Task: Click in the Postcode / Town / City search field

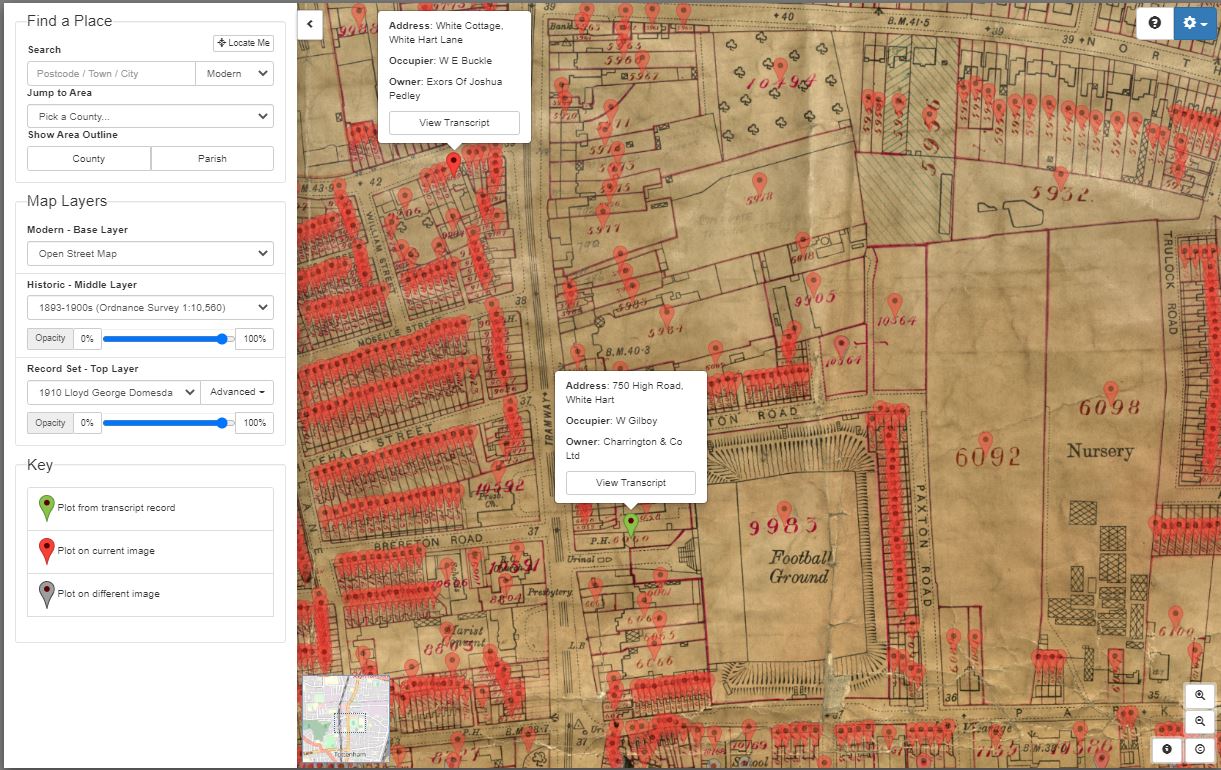Action: coord(111,74)
